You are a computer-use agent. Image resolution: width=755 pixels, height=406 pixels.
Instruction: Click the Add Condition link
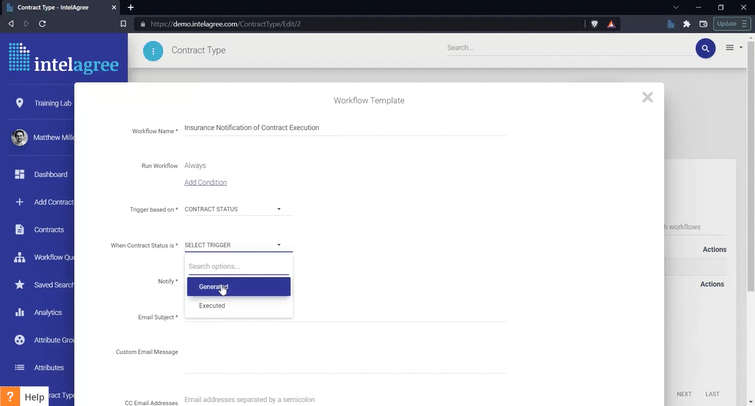(206, 182)
